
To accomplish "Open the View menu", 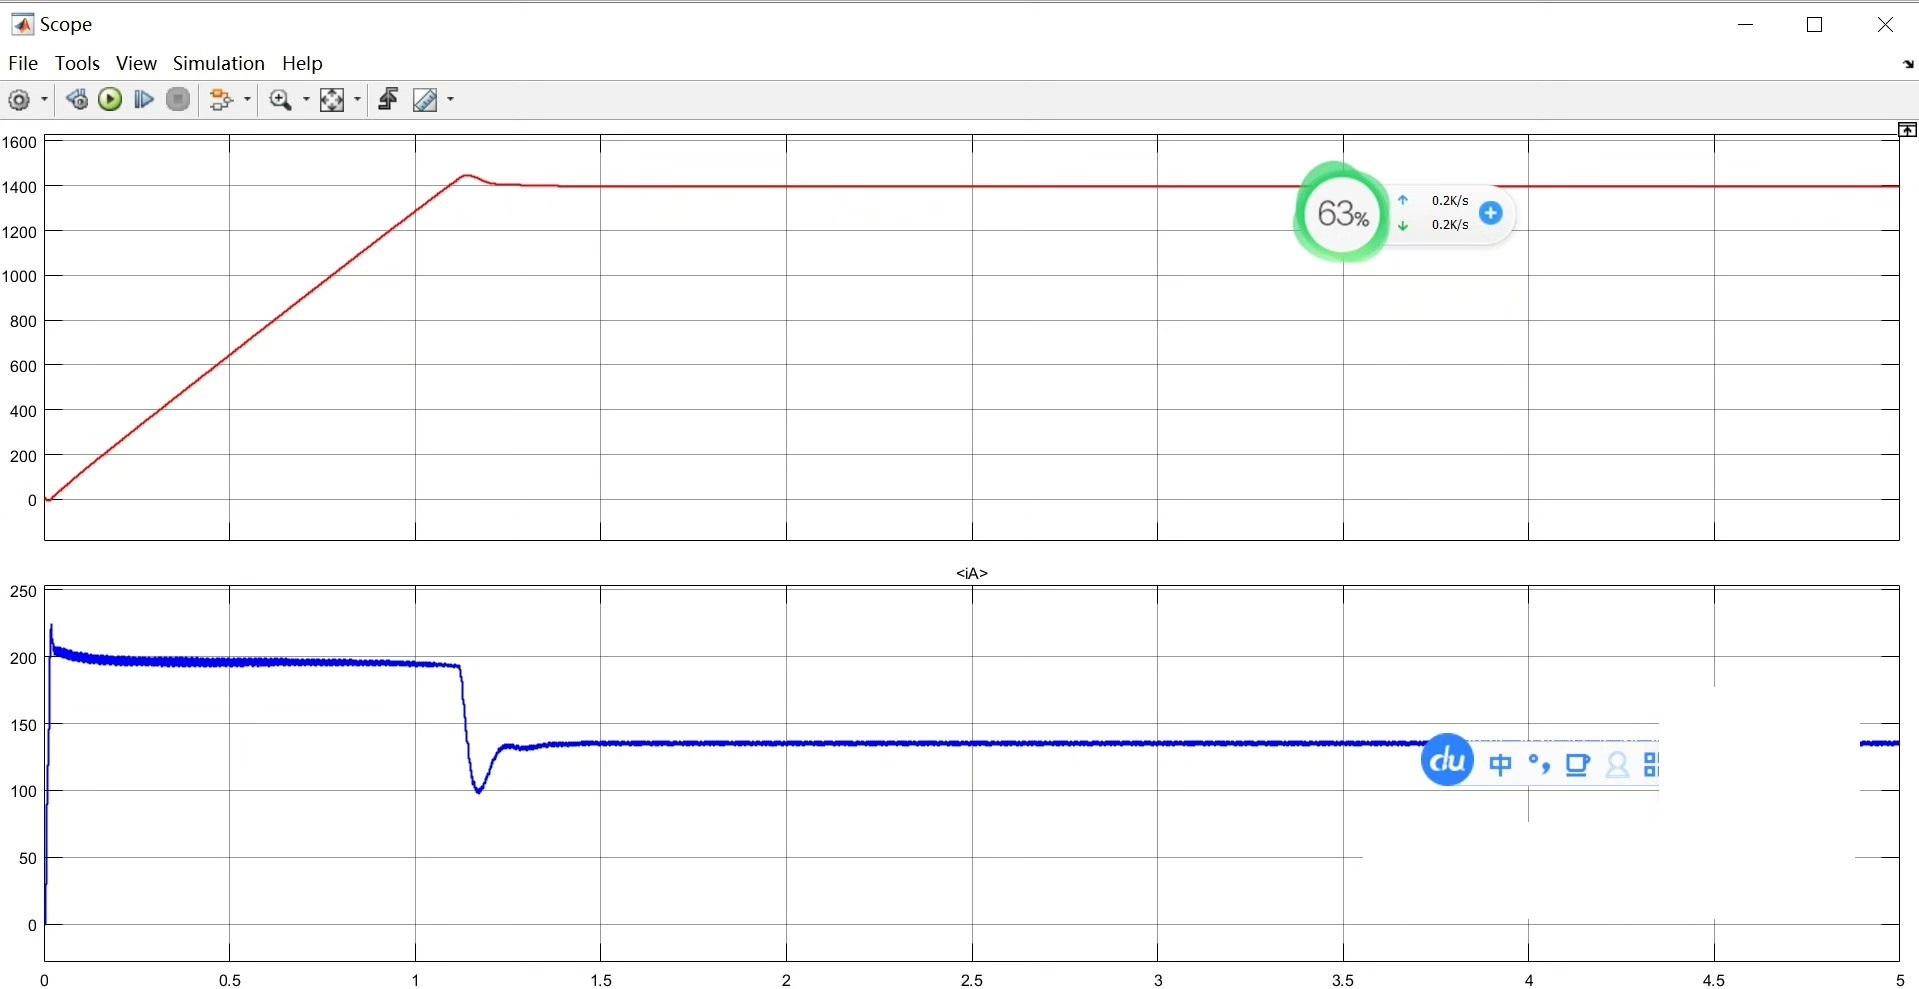I will tap(136, 63).
